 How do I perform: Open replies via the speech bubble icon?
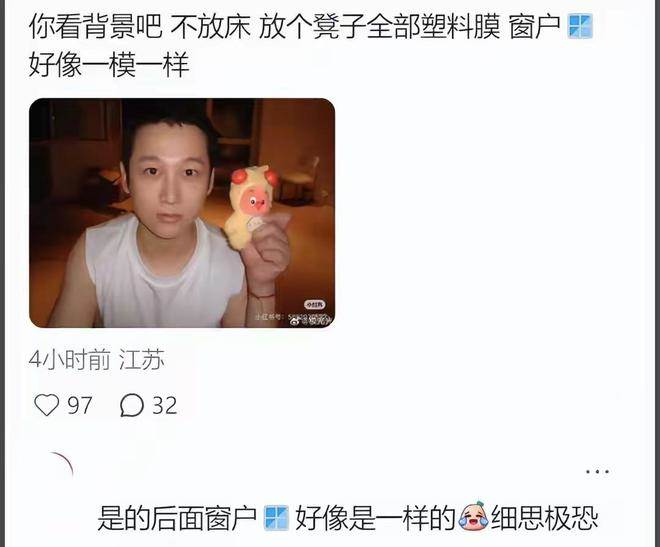pos(132,405)
